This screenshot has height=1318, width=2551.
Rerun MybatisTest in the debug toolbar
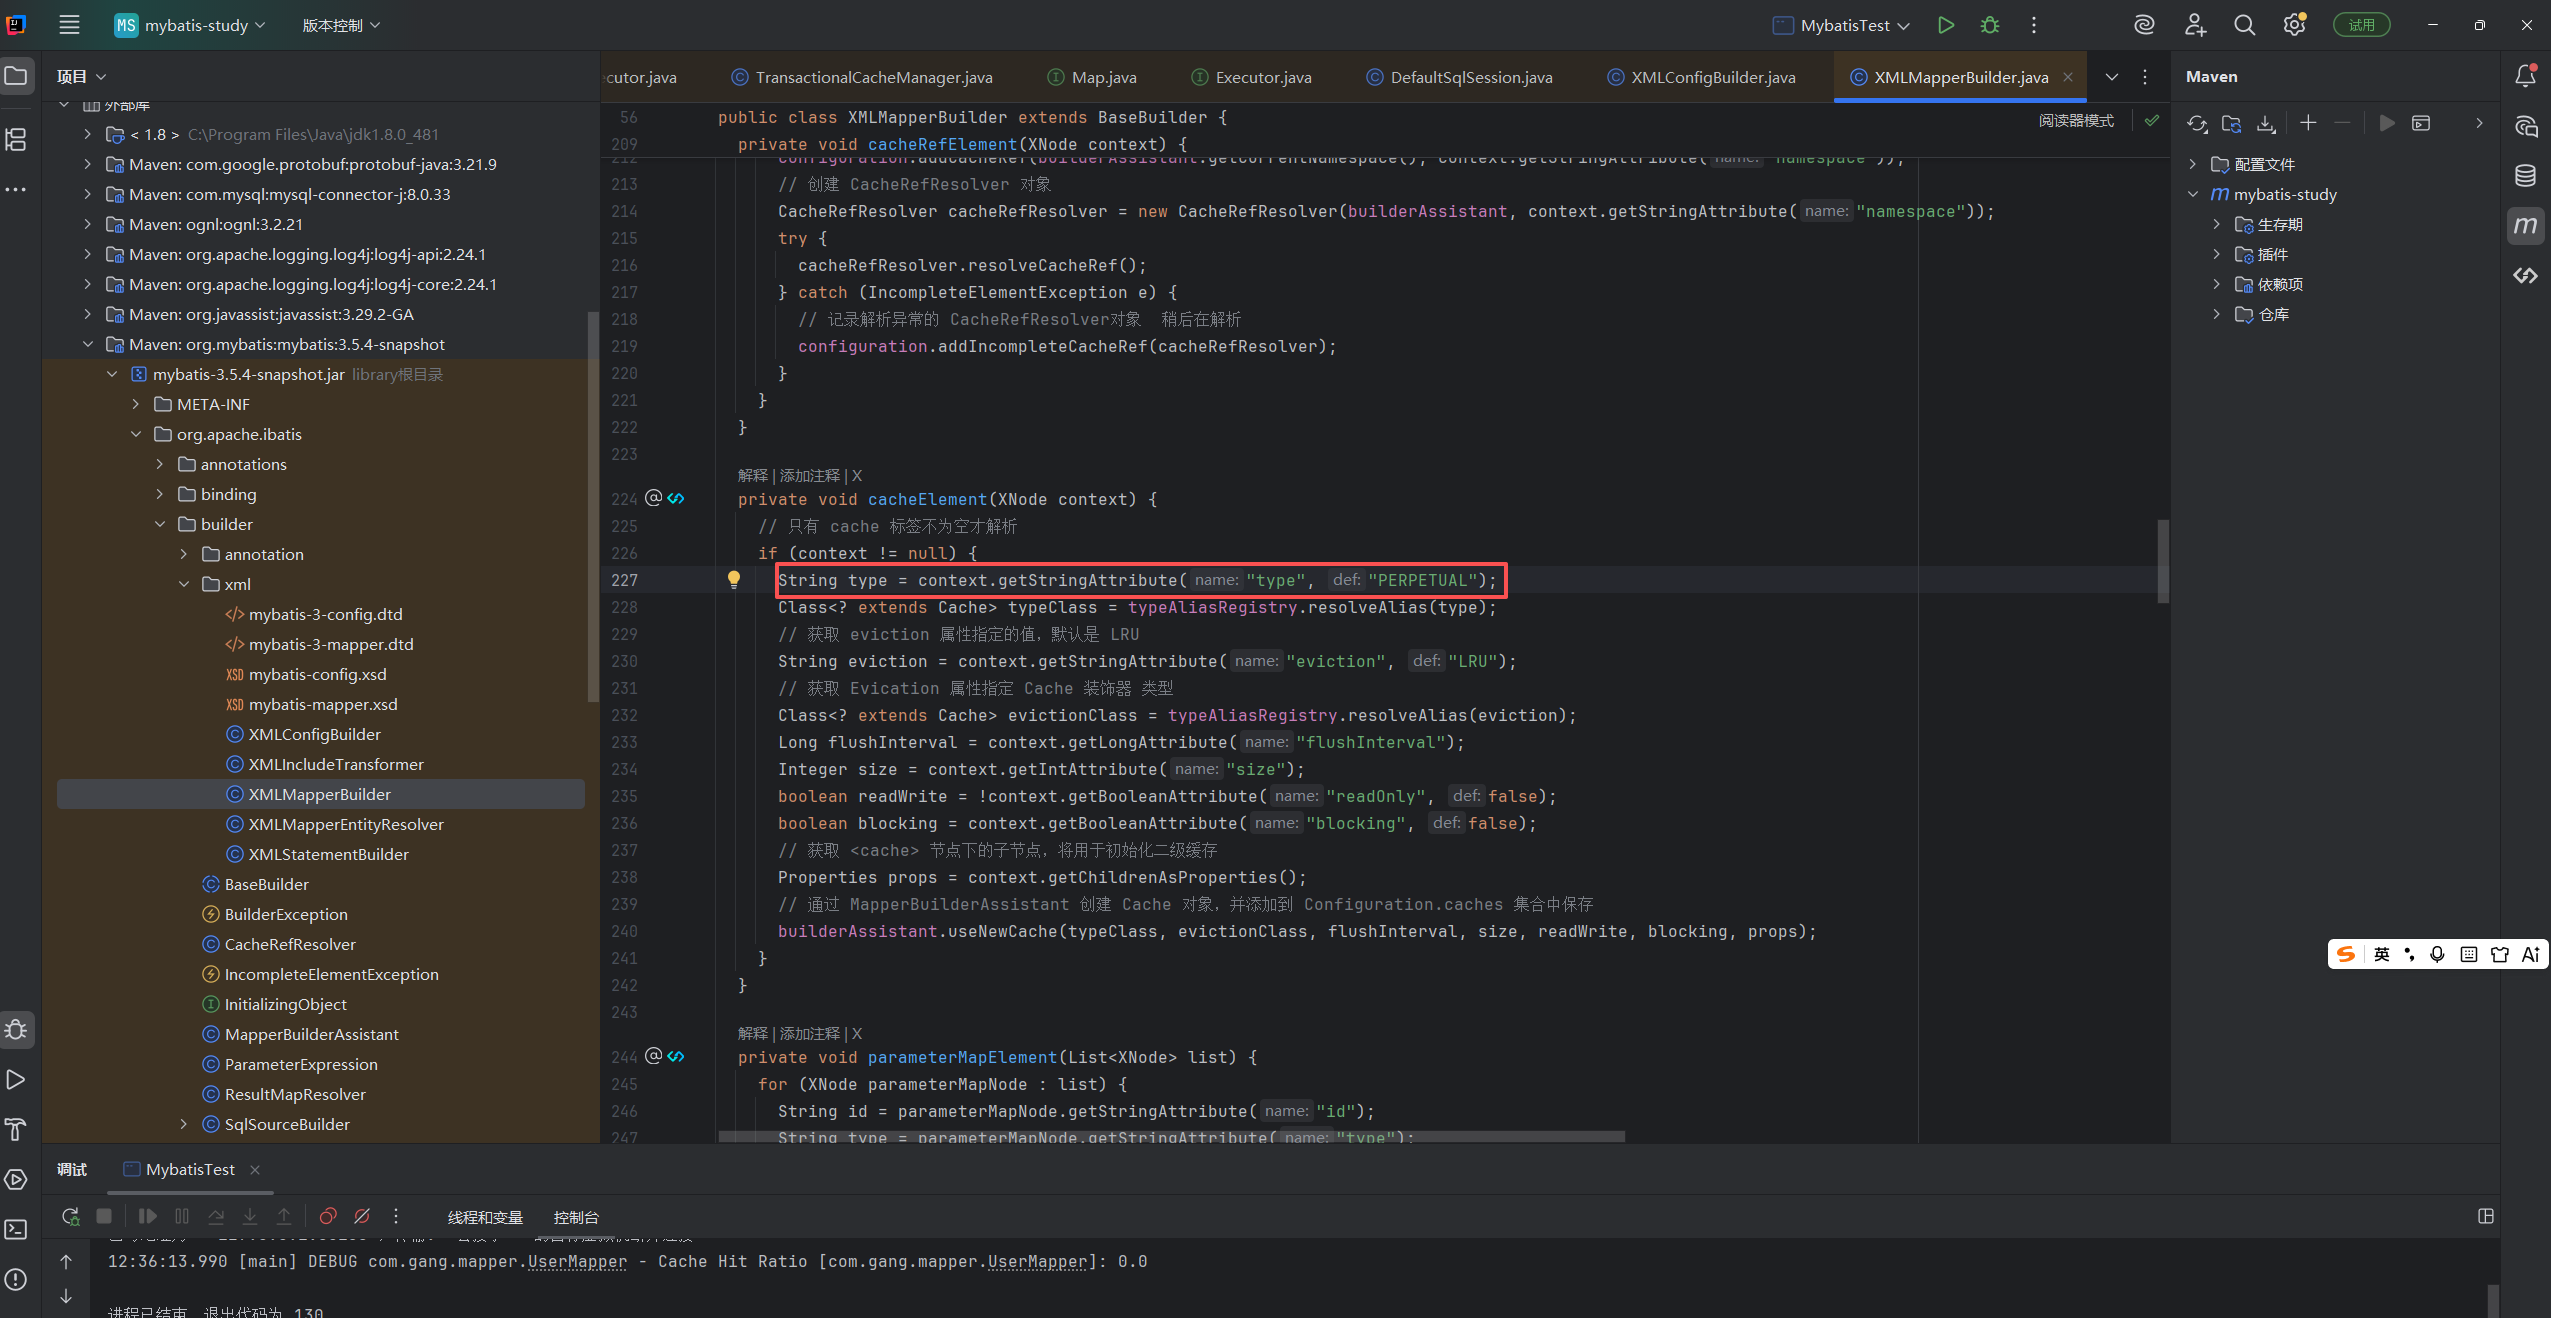(70, 1216)
